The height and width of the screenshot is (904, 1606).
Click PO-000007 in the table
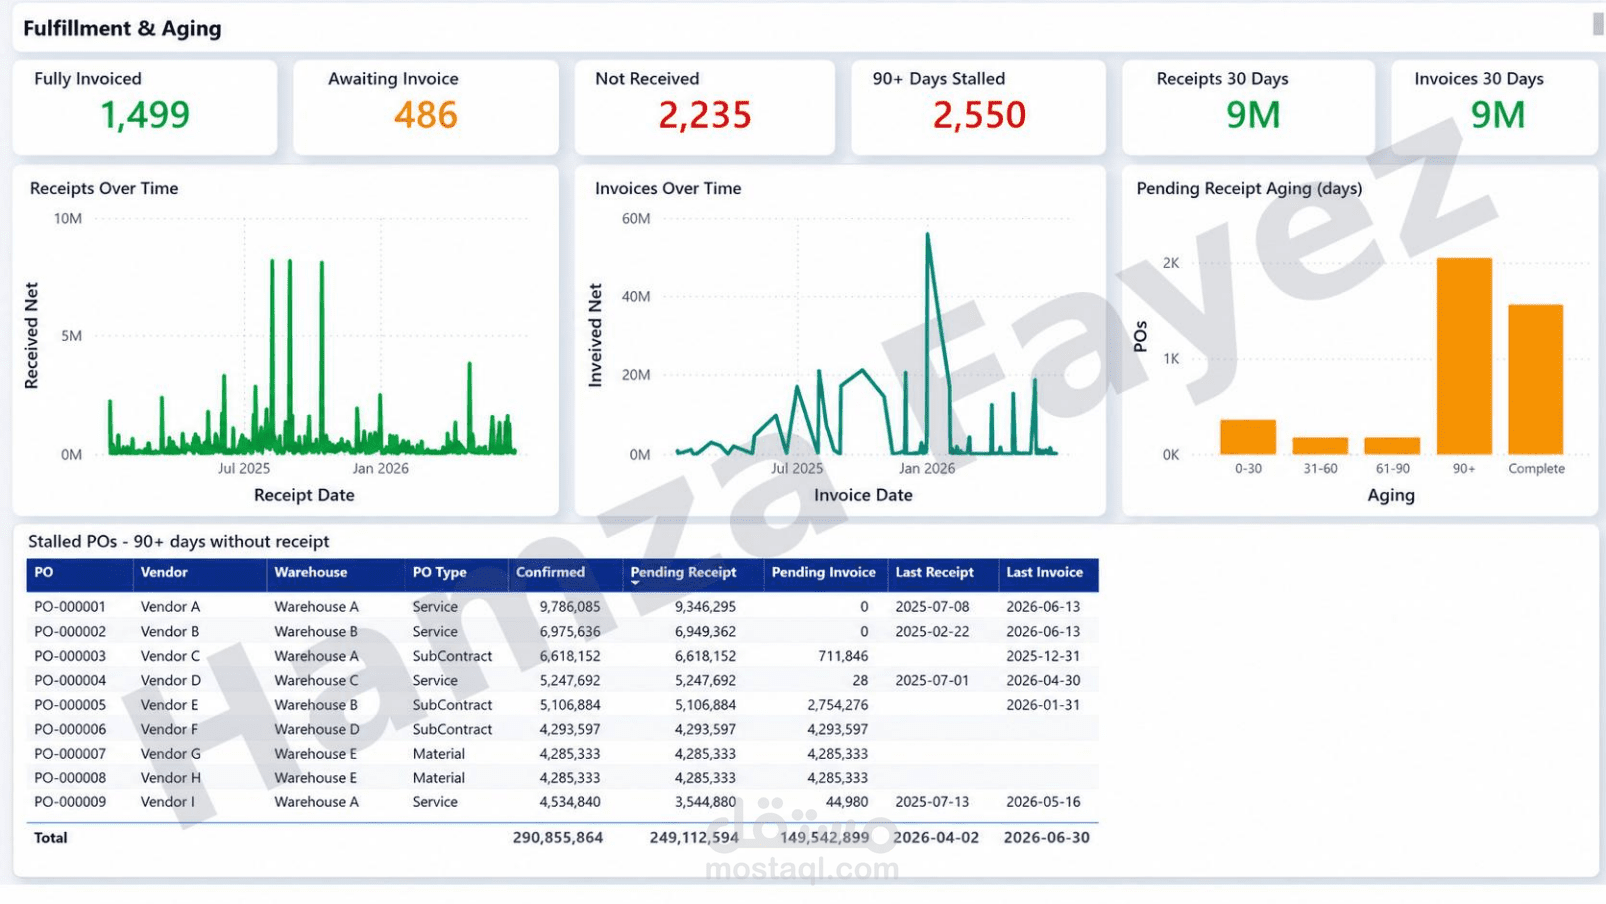[x=70, y=754]
